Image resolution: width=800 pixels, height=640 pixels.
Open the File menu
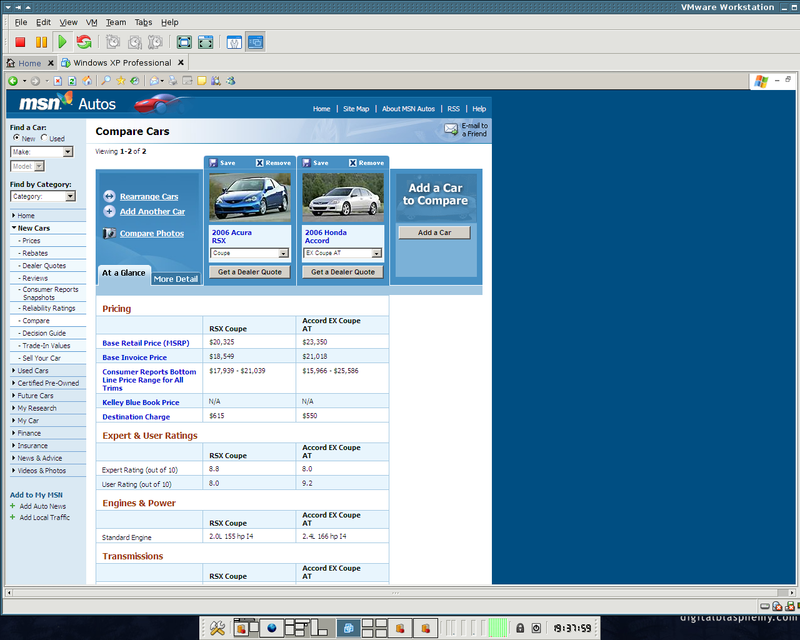pyautogui.click(x=21, y=22)
